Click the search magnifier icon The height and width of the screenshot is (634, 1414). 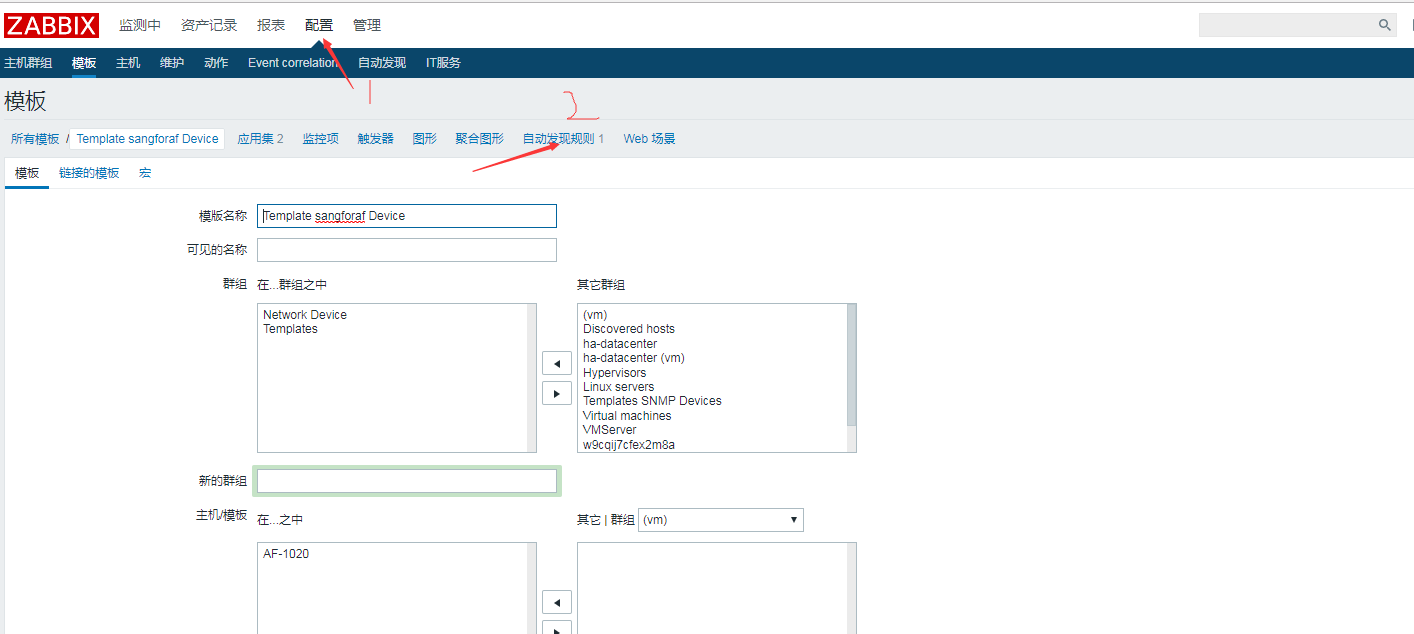point(1385,25)
